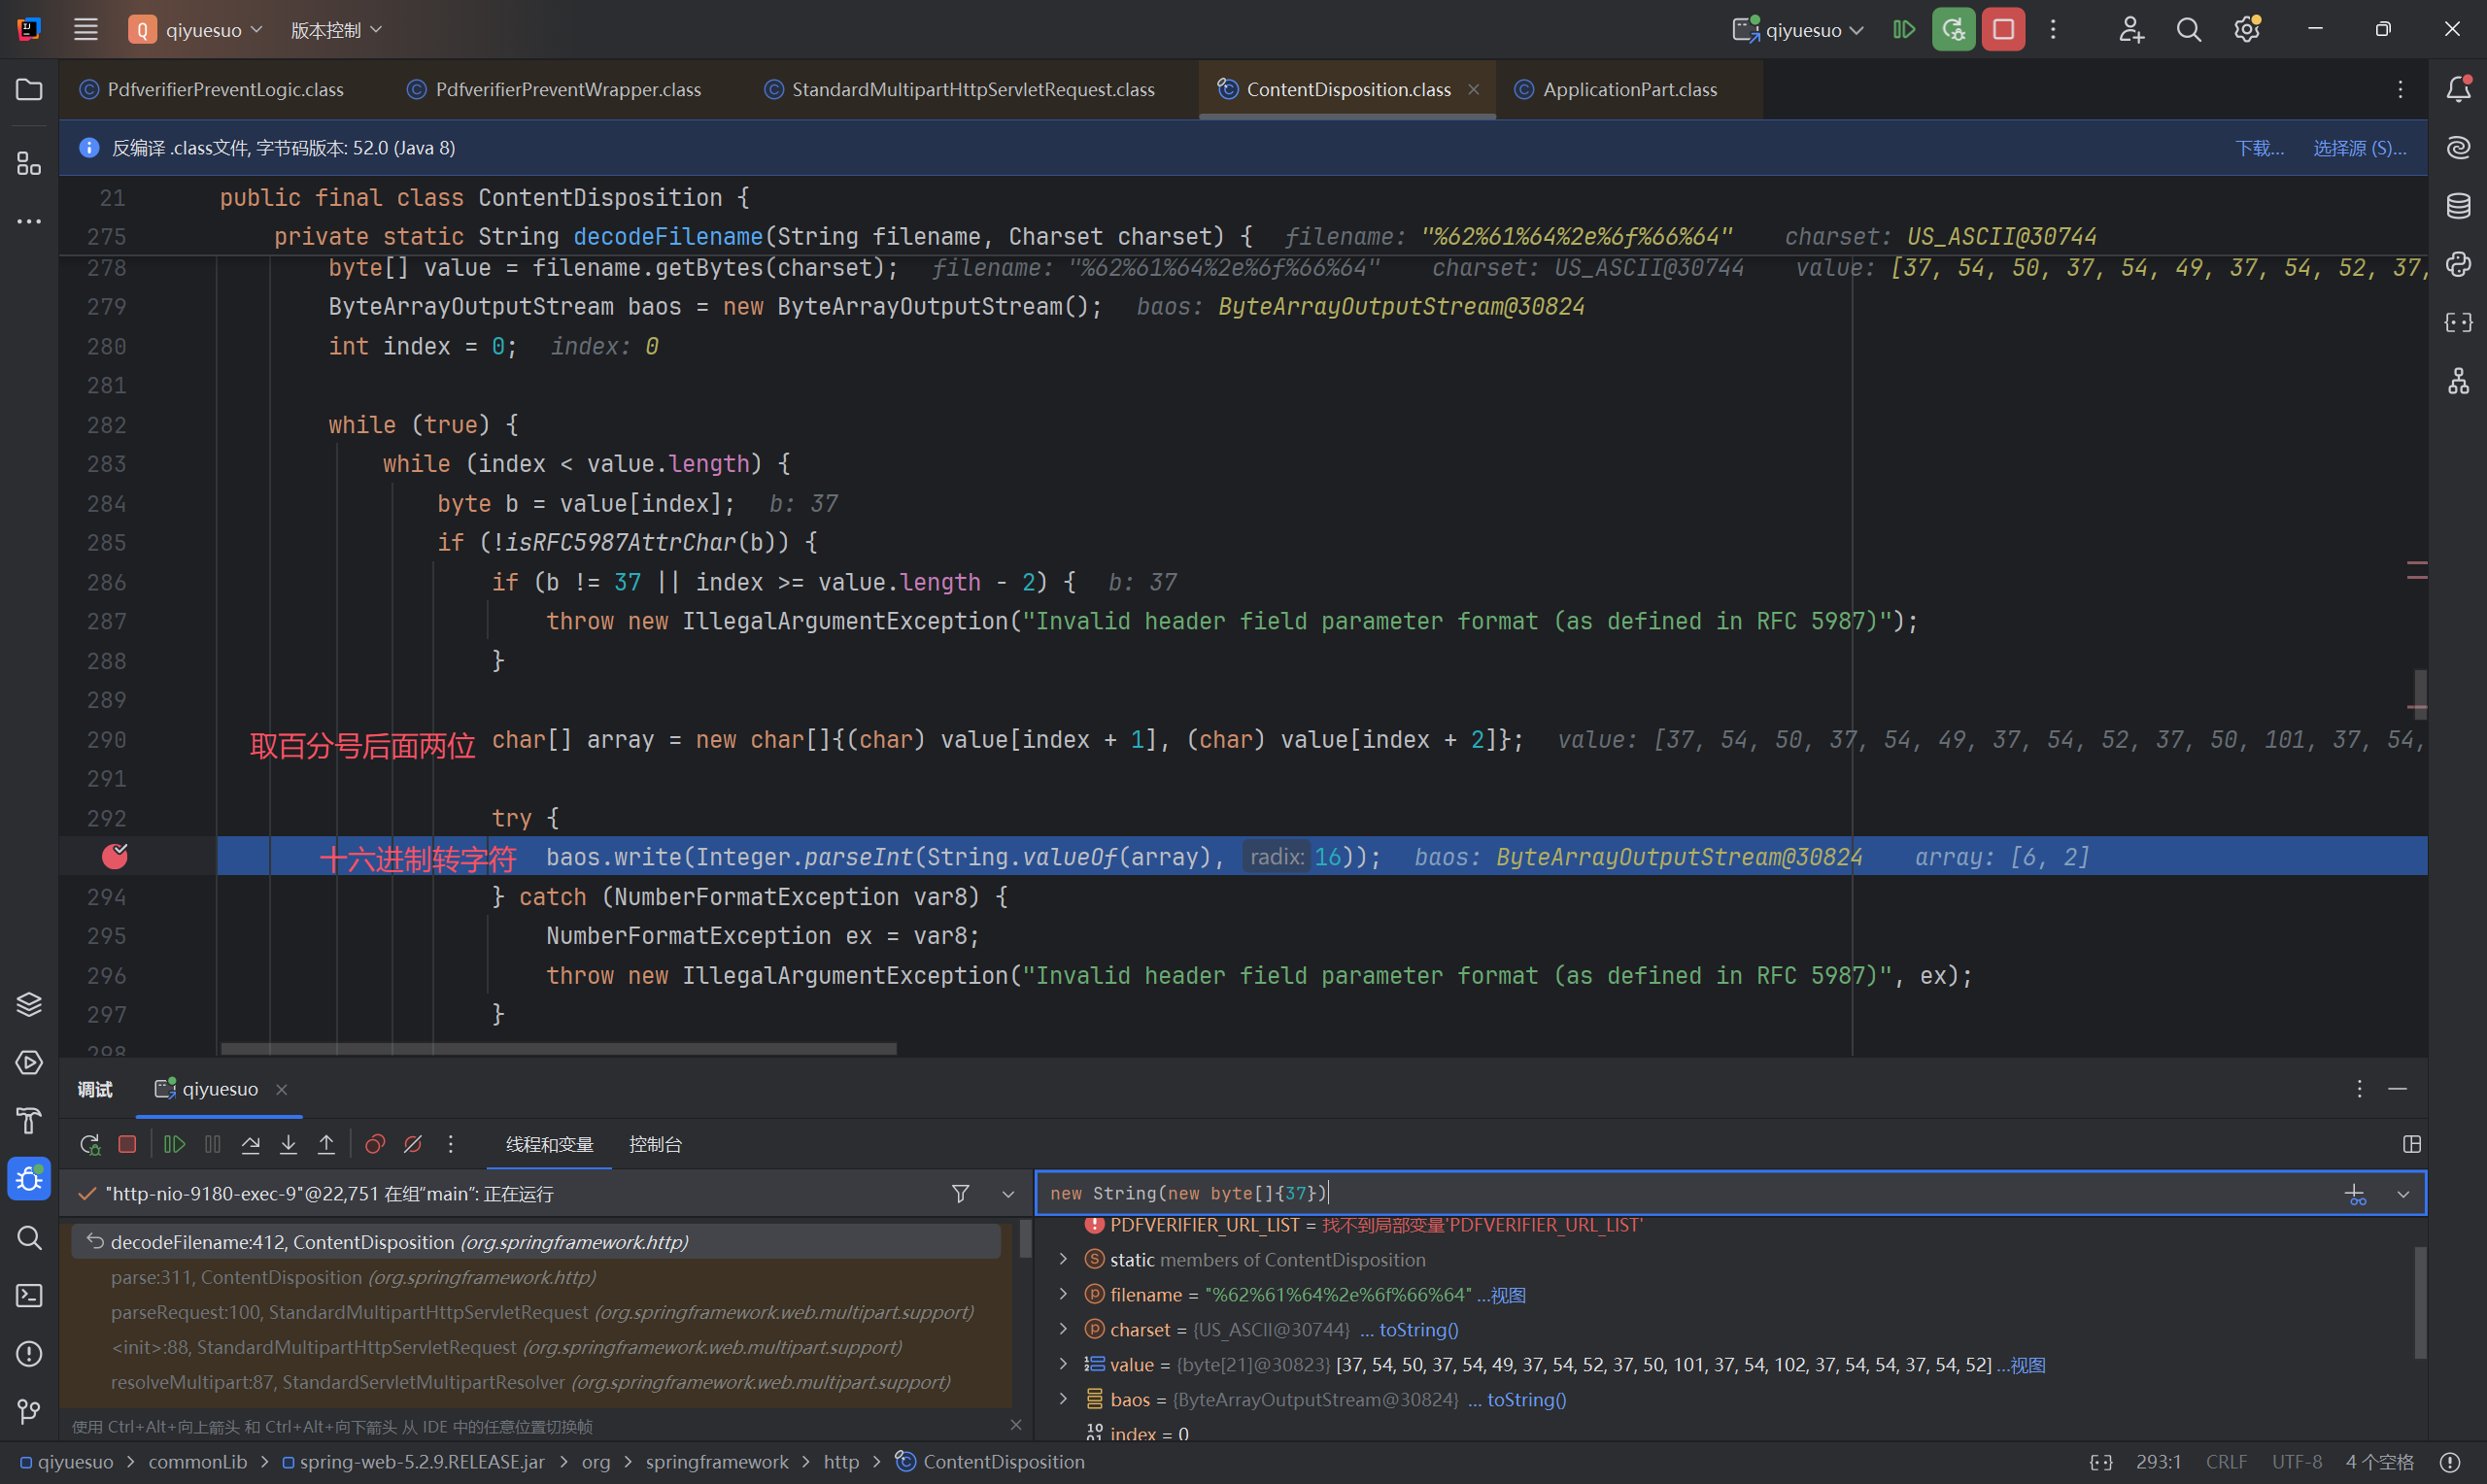
Task: Click the Step Into debug icon
Action: tap(288, 1144)
